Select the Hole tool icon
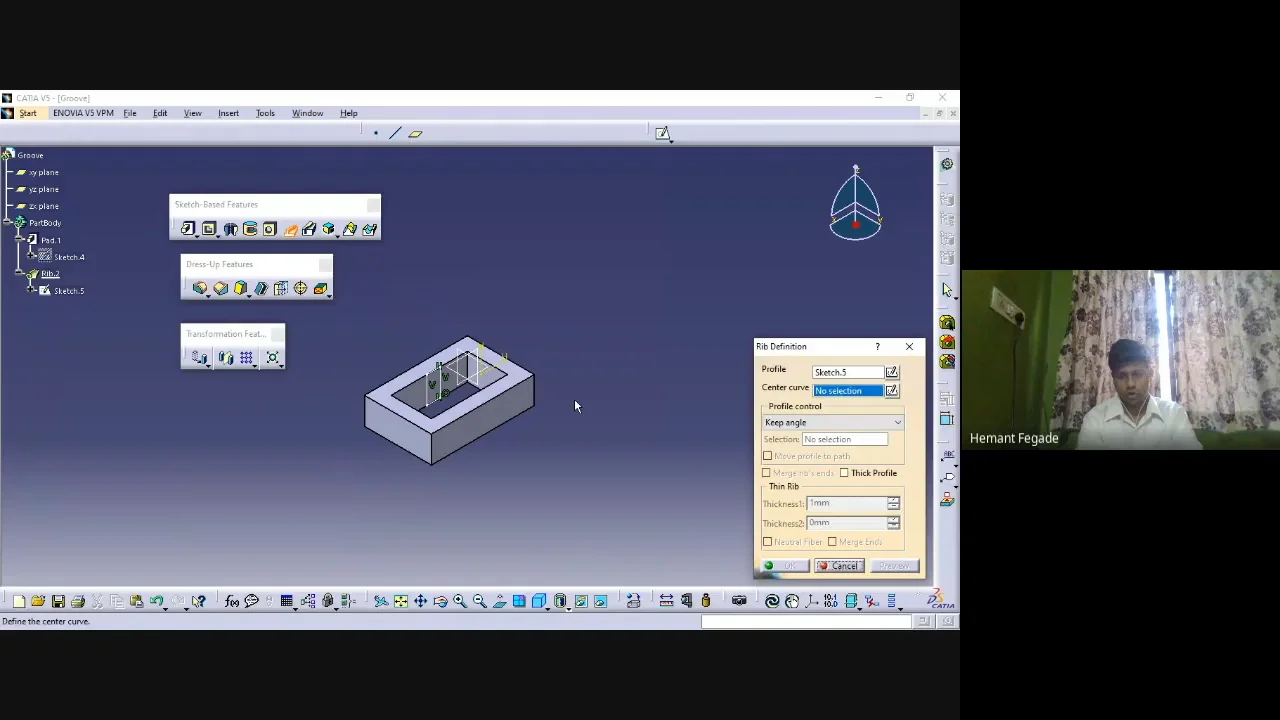 coord(269,229)
